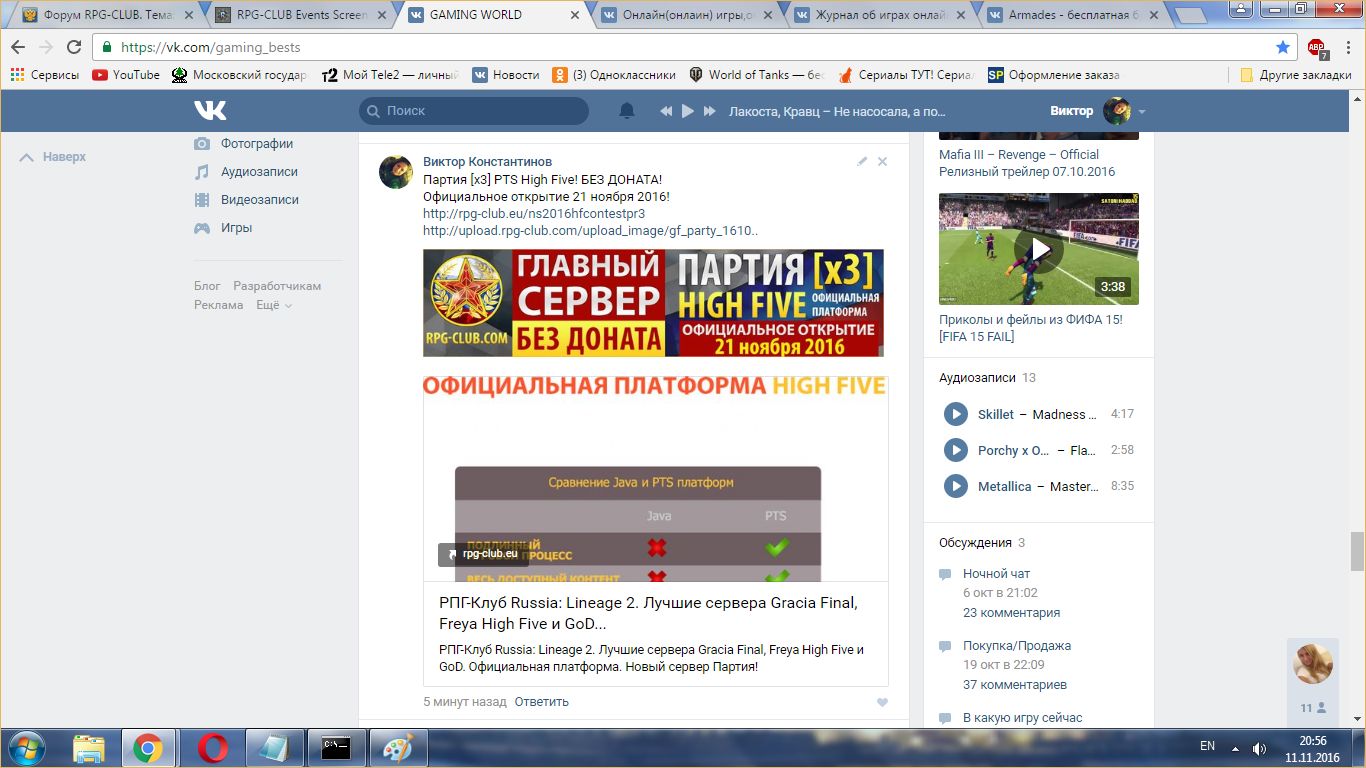The height and width of the screenshot is (768, 1366).
Task: Switch to the Armades tab
Action: pos(1072,15)
